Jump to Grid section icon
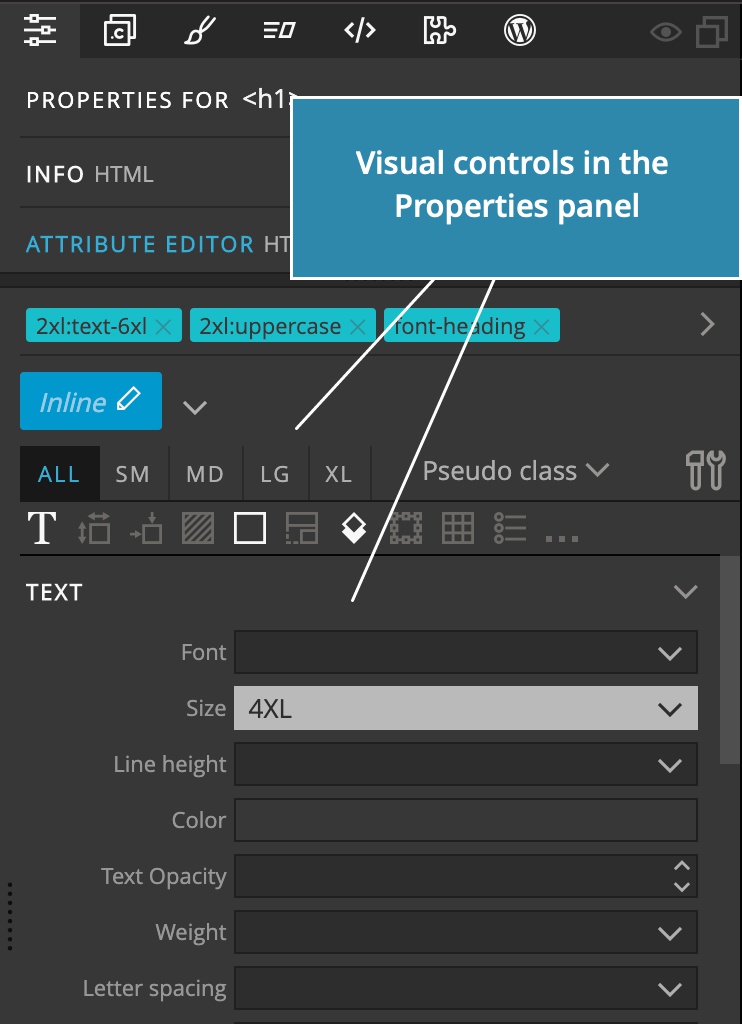 tap(458, 528)
